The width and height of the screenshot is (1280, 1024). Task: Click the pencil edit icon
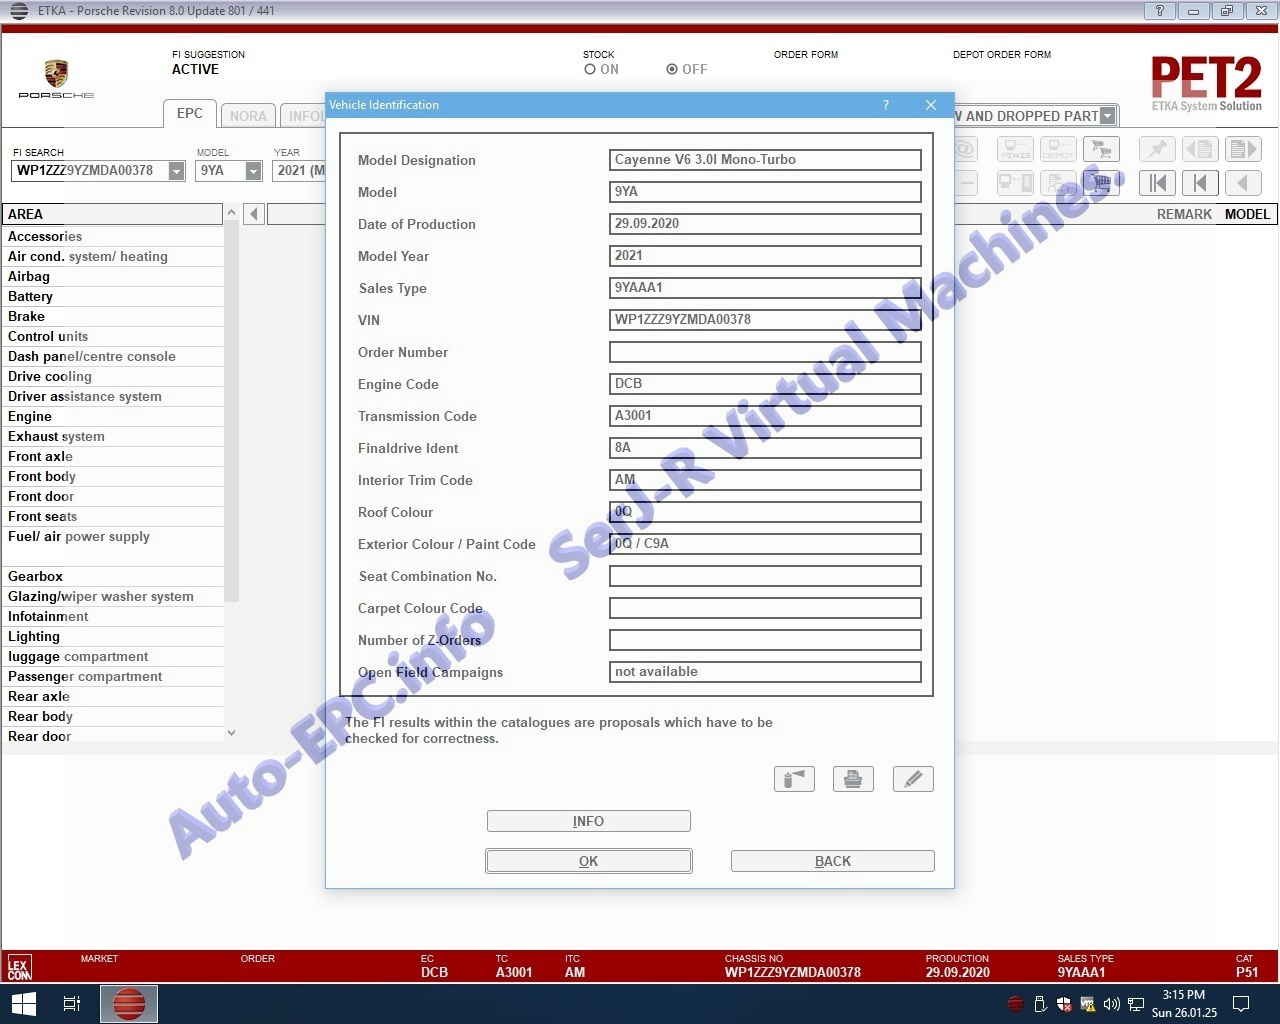point(912,779)
